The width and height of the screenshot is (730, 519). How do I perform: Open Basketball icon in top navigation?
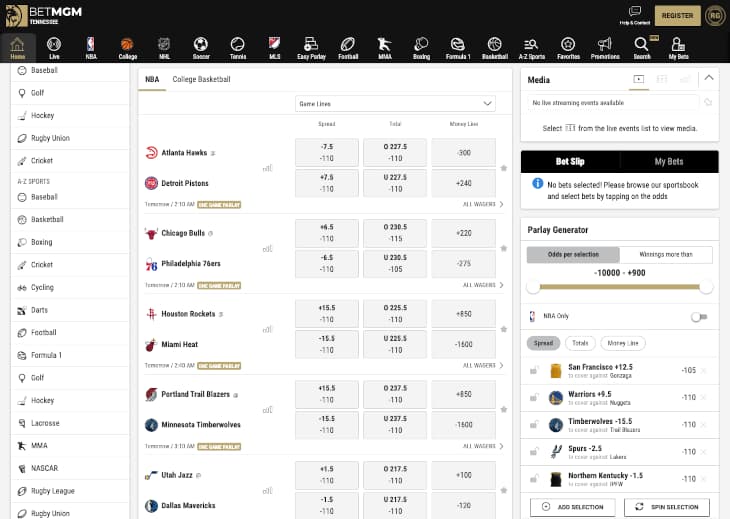(x=494, y=48)
